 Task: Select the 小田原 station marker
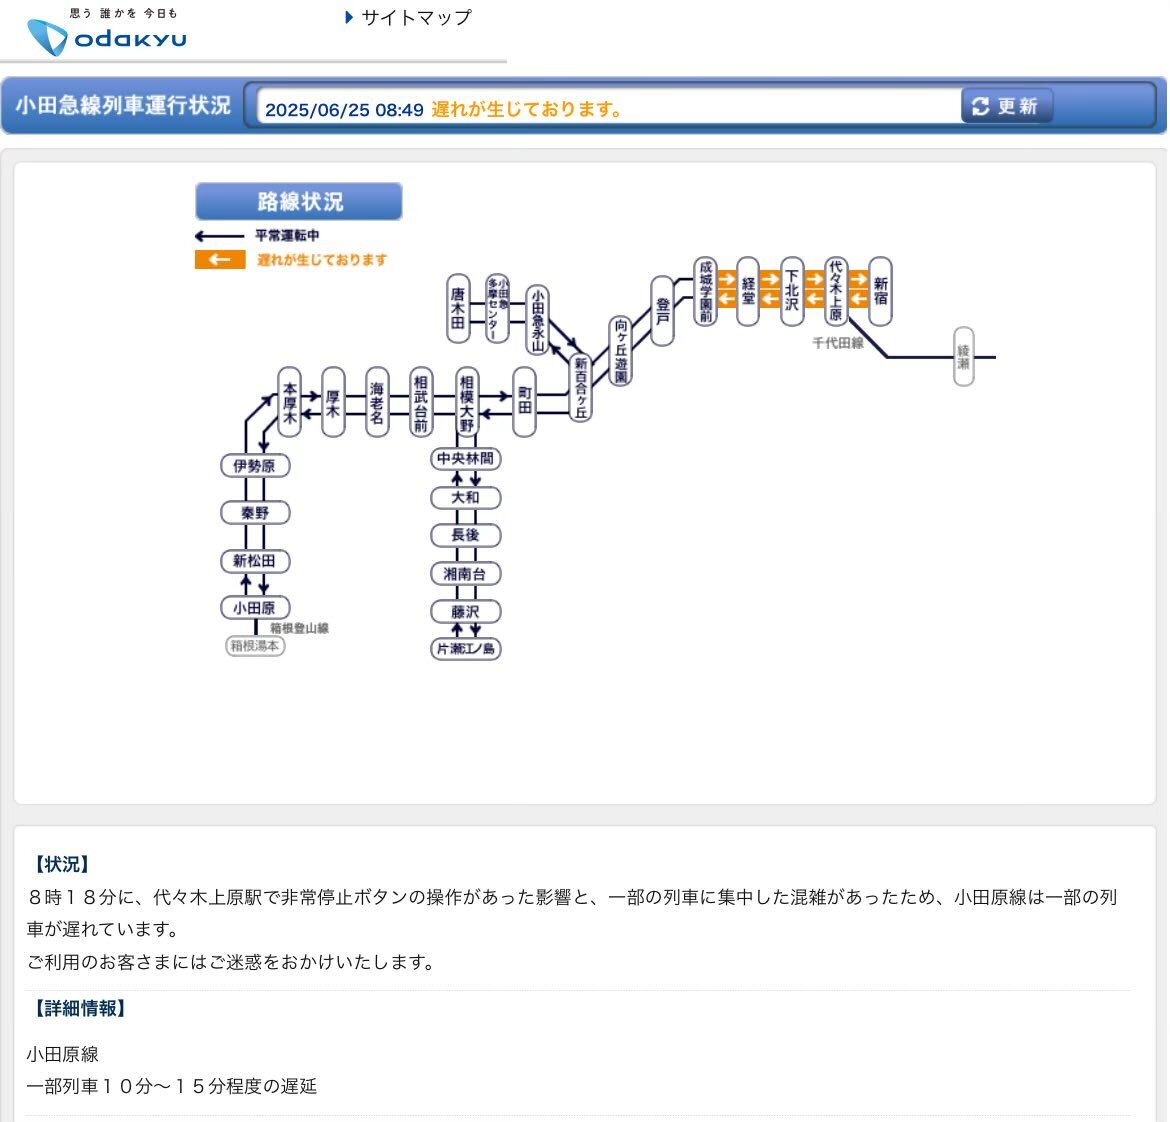click(255, 607)
